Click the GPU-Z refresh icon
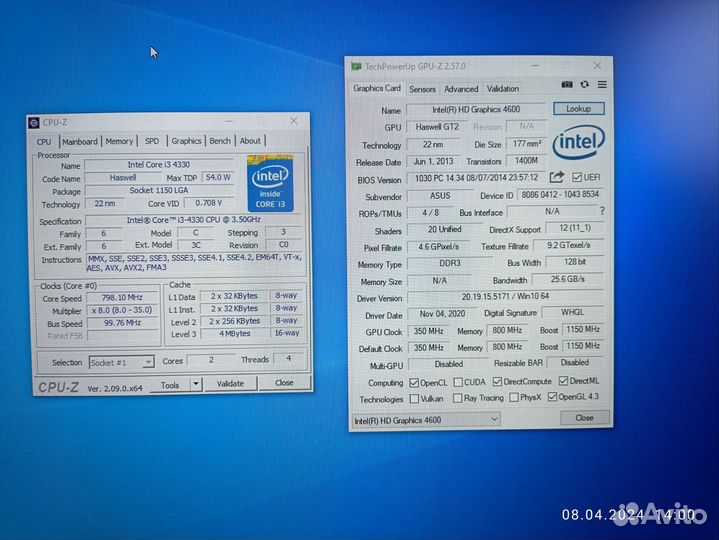The width and height of the screenshot is (719, 540). click(x=584, y=85)
